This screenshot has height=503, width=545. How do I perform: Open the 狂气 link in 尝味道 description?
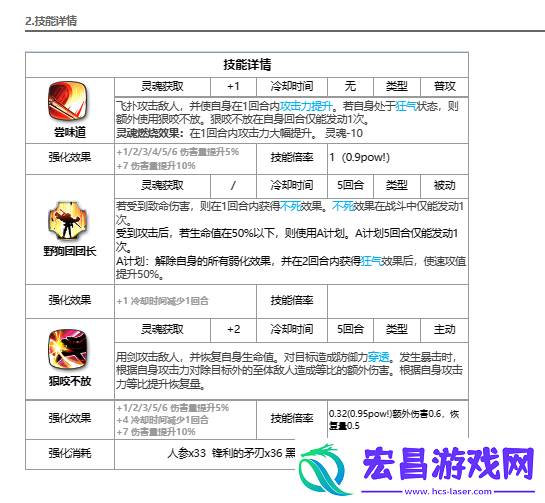[x=406, y=106]
